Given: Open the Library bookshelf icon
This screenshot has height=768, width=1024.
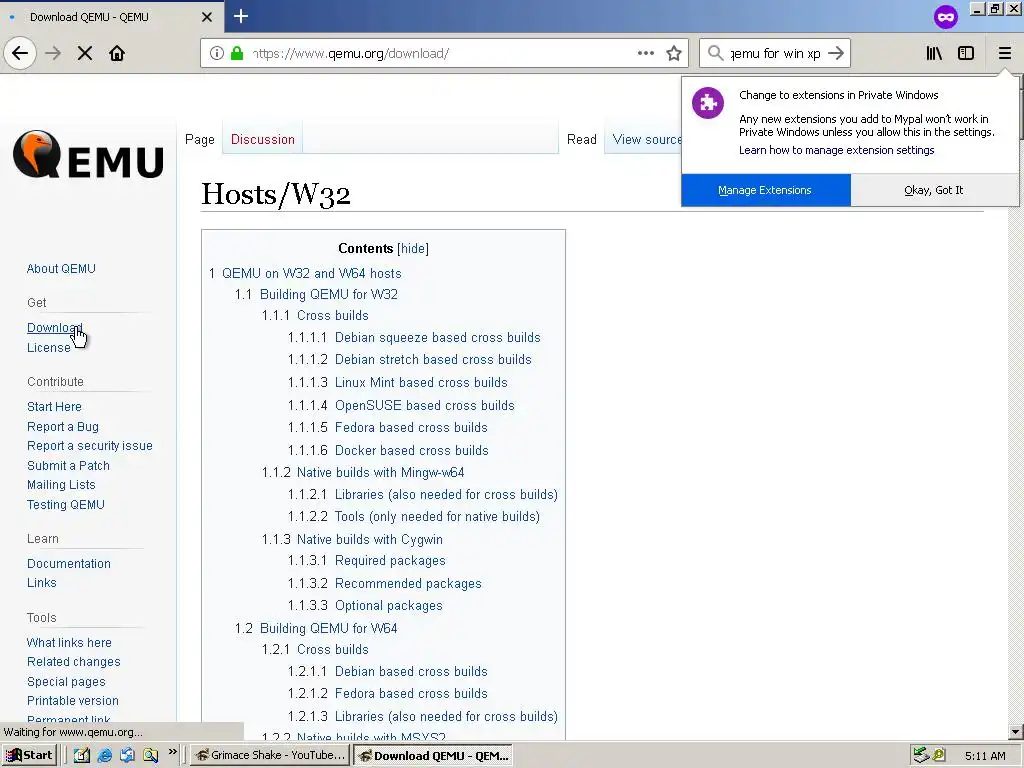Looking at the screenshot, I should (934, 53).
